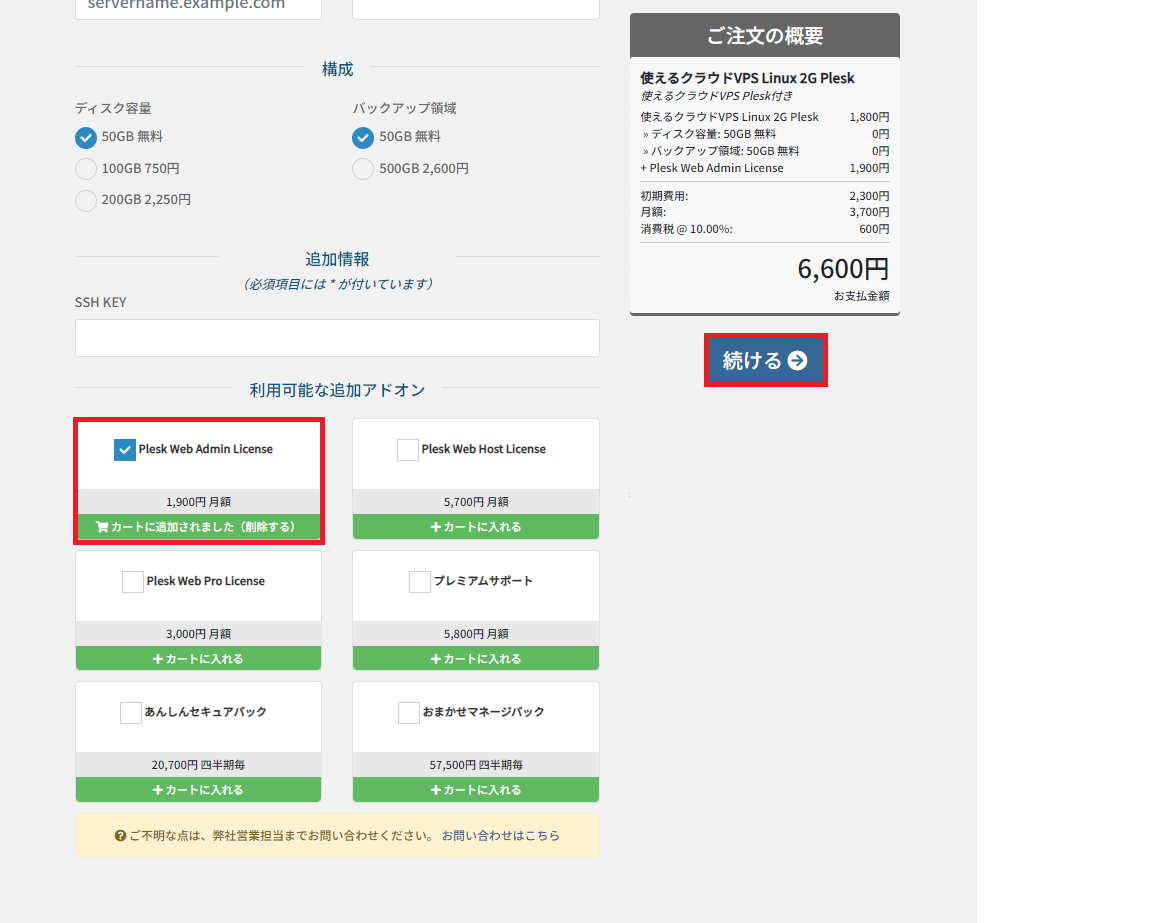Click the 追加情報 section heading
1152x923 pixels.
[337, 259]
